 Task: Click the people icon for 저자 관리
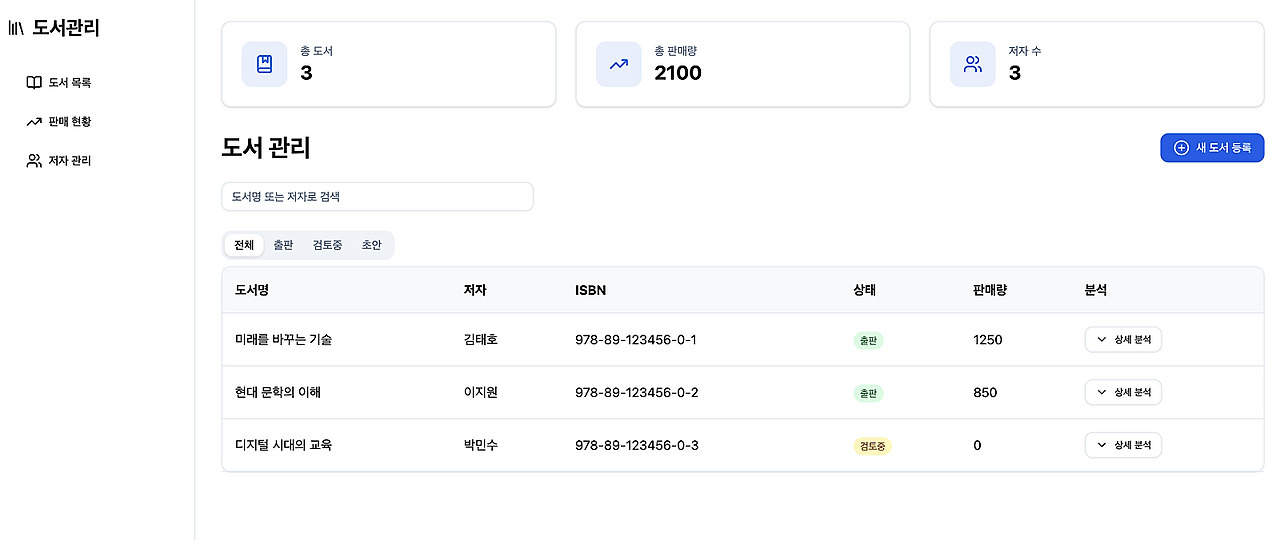(34, 161)
